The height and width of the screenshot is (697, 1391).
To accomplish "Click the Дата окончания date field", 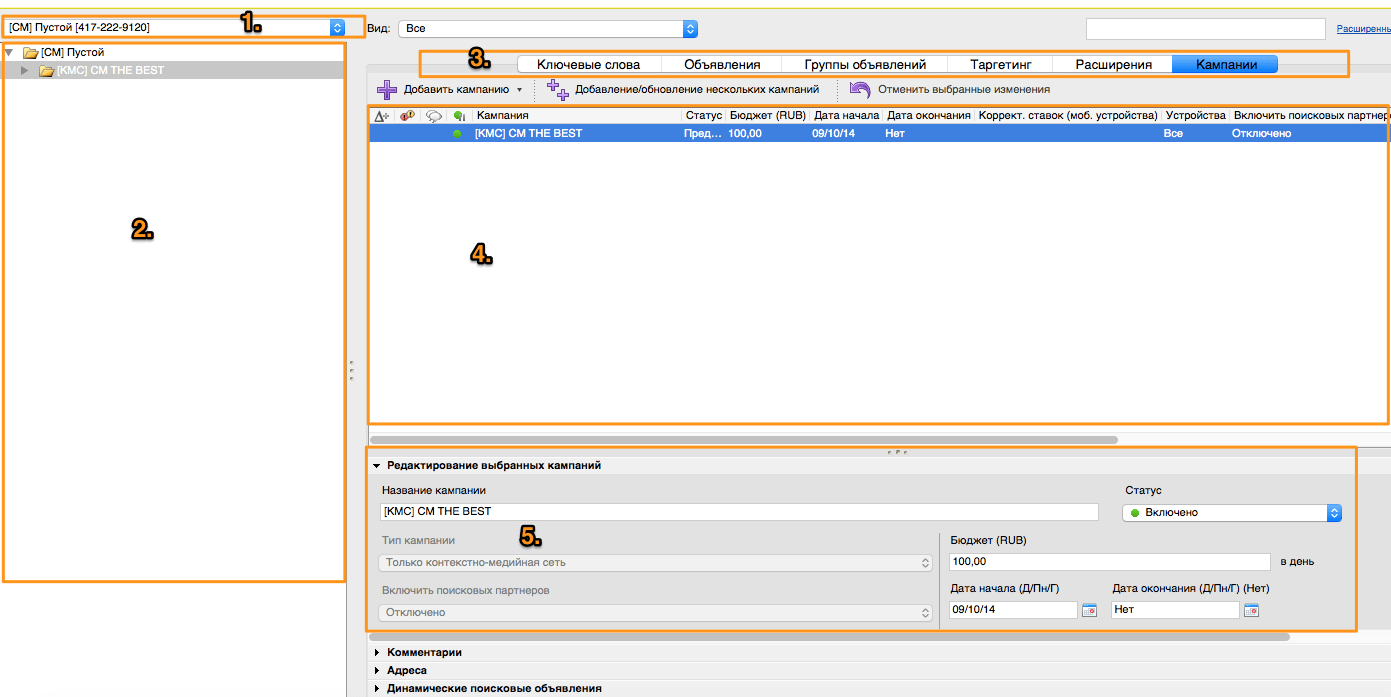I will (1175, 610).
